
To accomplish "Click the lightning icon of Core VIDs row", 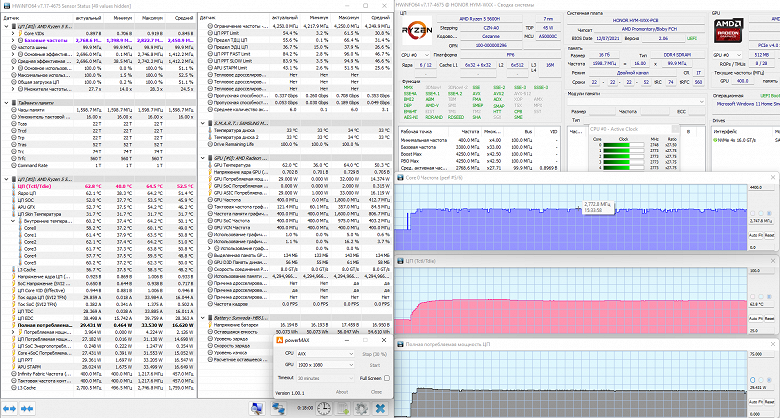I will coord(20,33).
